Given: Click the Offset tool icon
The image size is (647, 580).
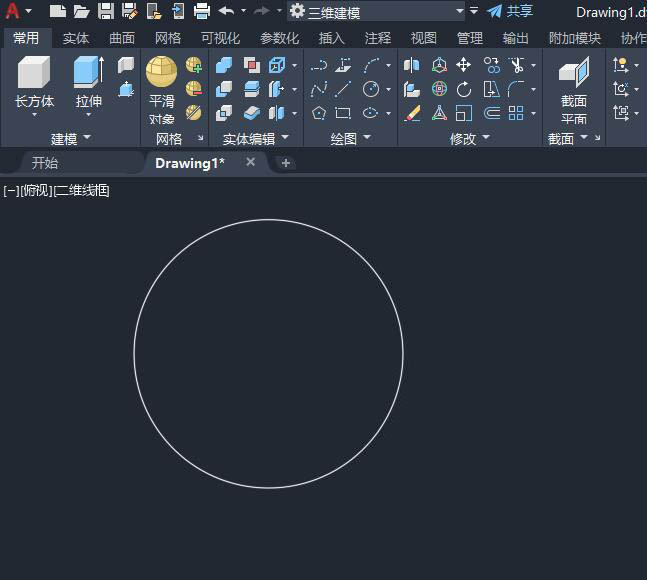Looking at the screenshot, I should click(491, 113).
